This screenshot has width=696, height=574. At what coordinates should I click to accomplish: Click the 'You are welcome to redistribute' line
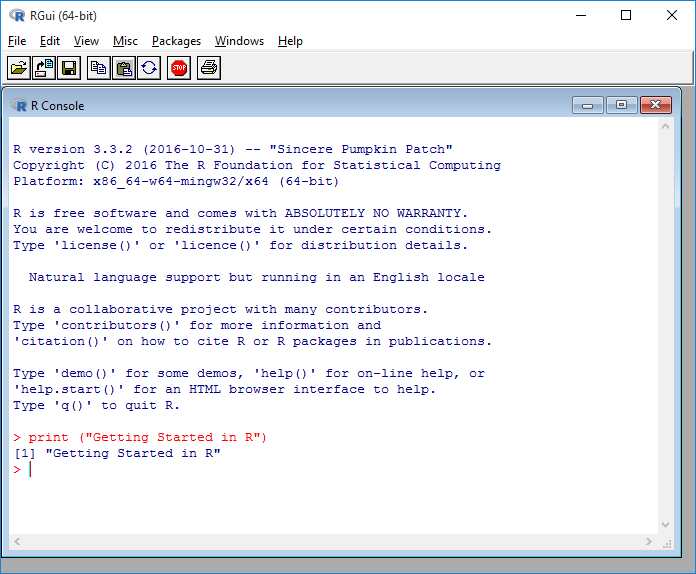(252, 229)
